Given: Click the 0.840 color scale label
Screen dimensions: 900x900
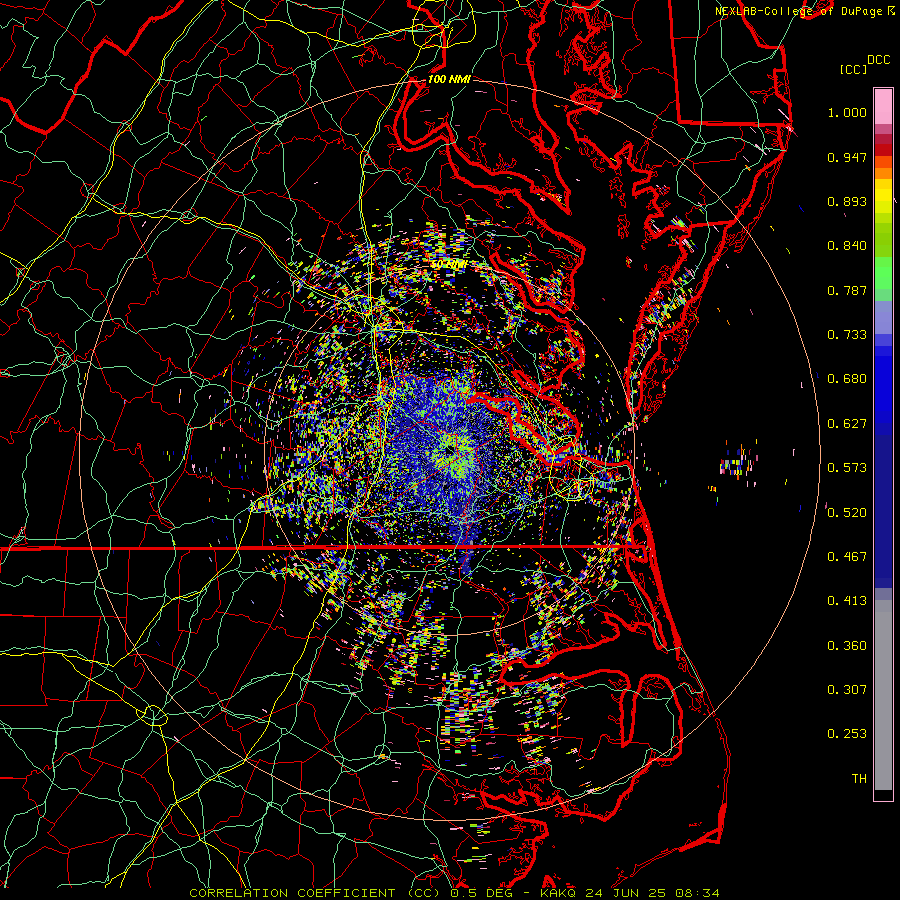Looking at the screenshot, I should click(847, 246).
